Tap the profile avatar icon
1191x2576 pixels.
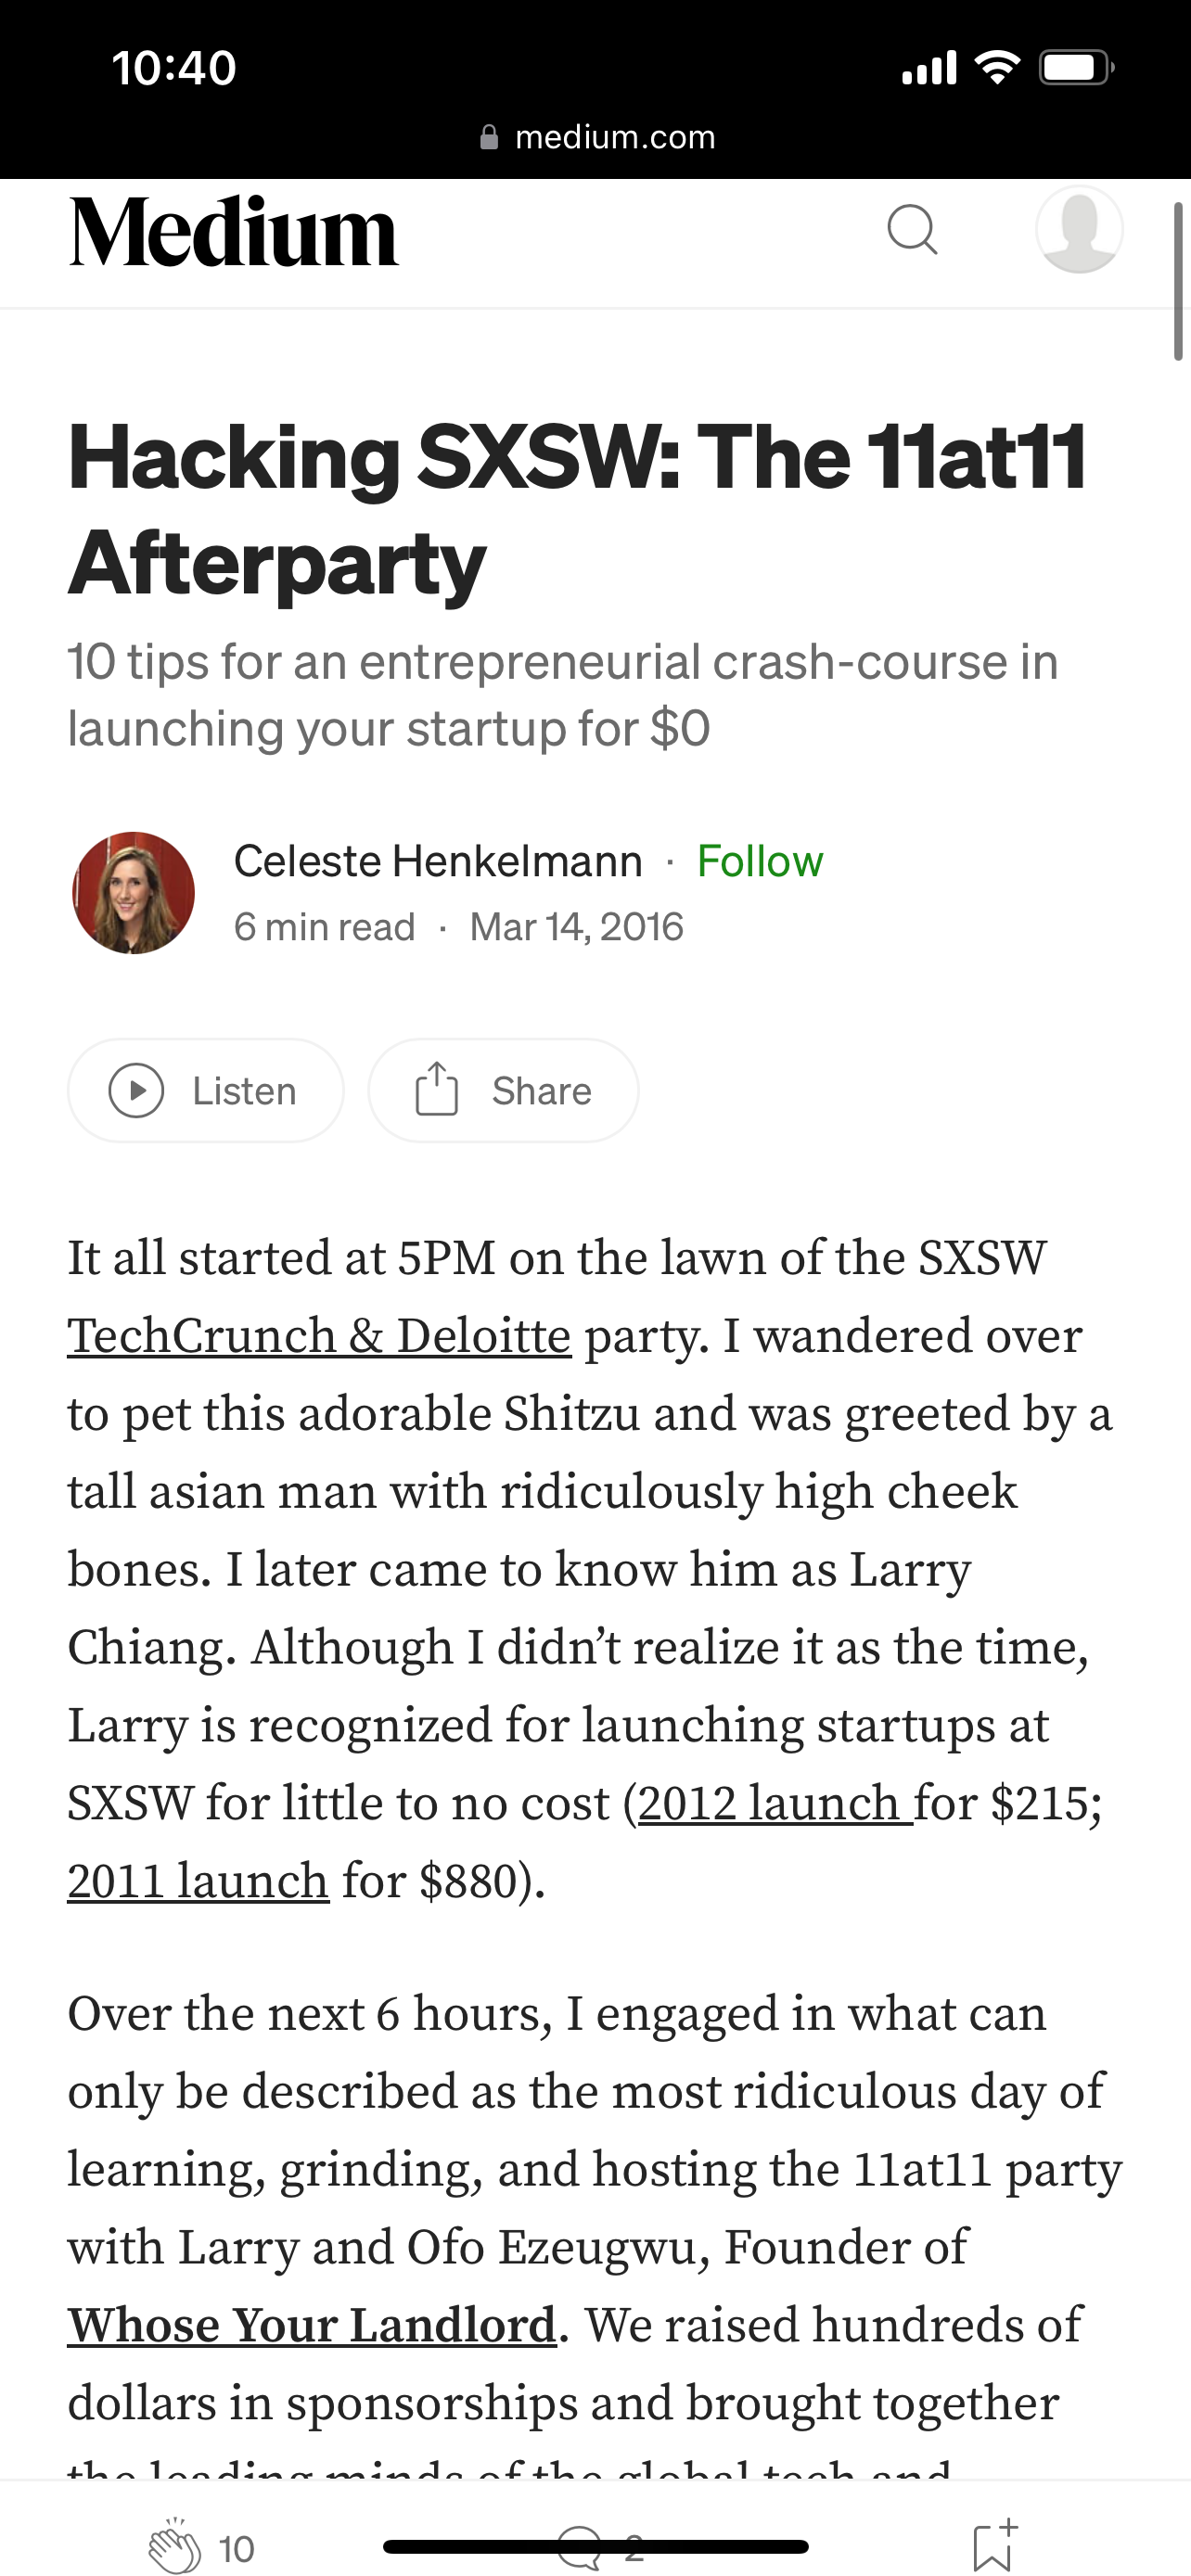[x=1079, y=230]
